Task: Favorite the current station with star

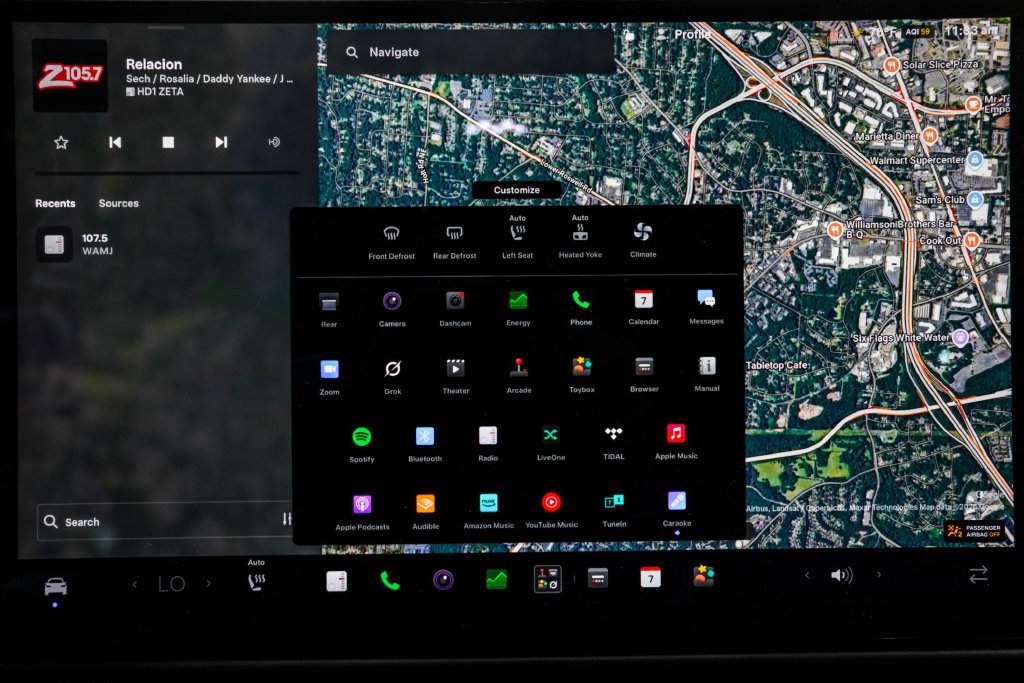Action: 61,142
